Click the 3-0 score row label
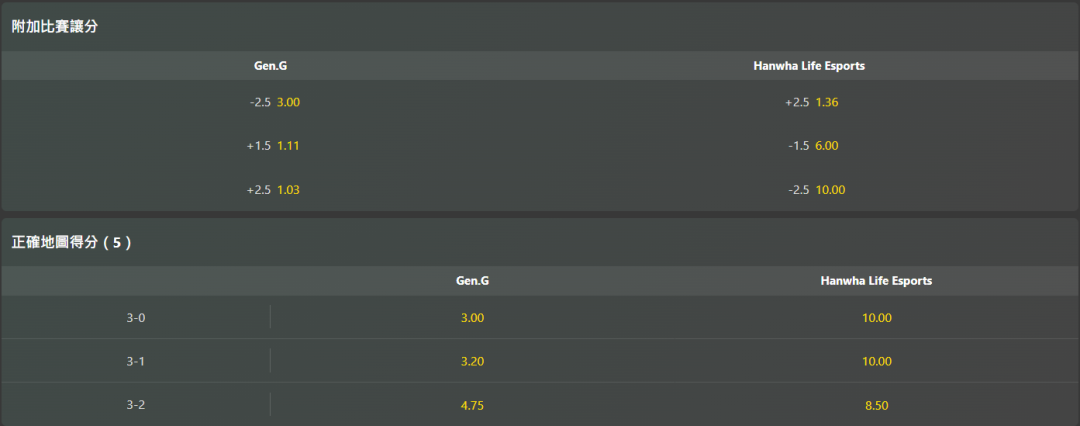Viewport: 1080px width, 426px height. coord(136,318)
